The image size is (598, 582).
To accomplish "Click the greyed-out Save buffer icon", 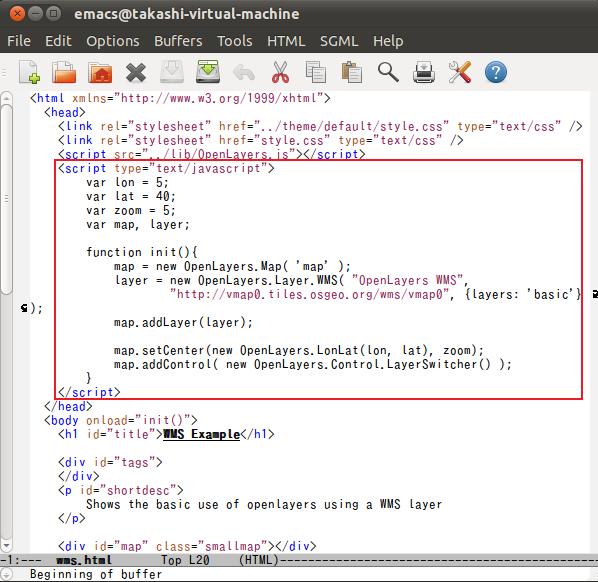I will point(172,72).
